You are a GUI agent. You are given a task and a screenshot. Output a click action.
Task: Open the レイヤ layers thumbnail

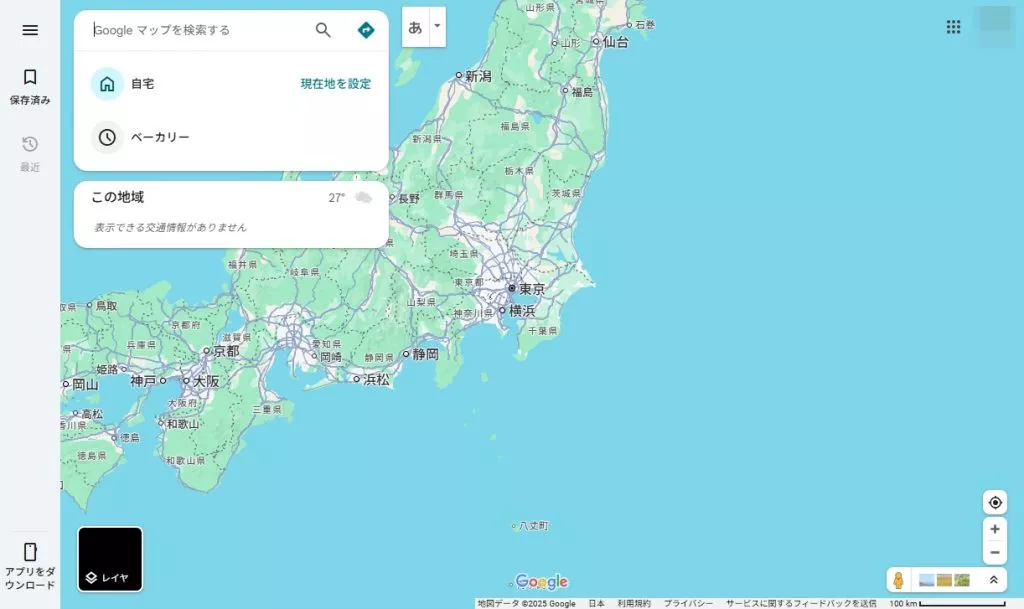pyautogui.click(x=110, y=559)
